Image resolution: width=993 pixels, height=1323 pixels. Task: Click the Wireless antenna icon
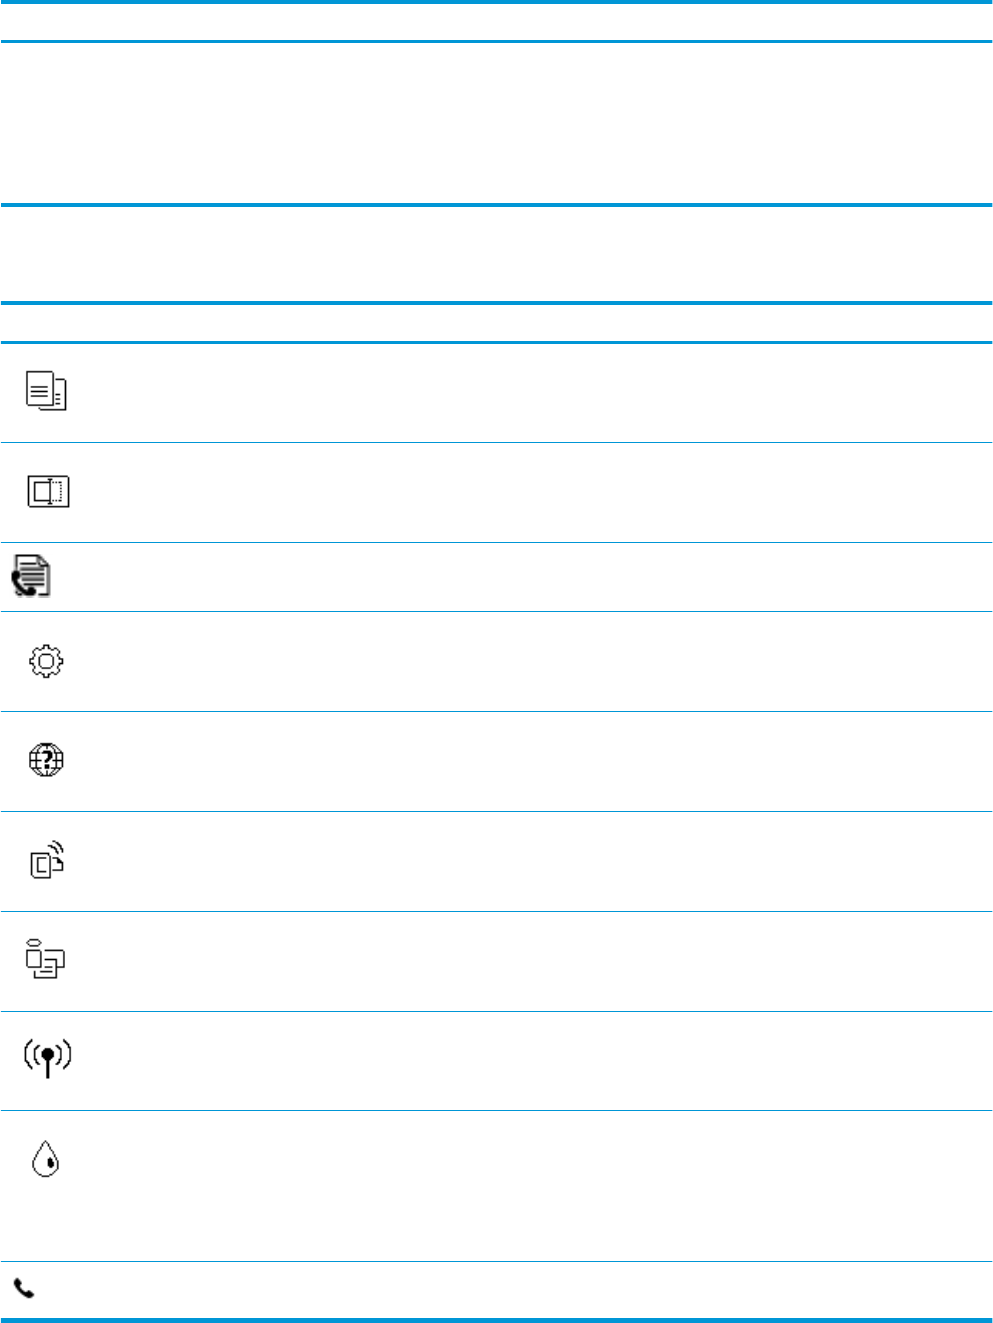pyautogui.click(x=47, y=1058)
